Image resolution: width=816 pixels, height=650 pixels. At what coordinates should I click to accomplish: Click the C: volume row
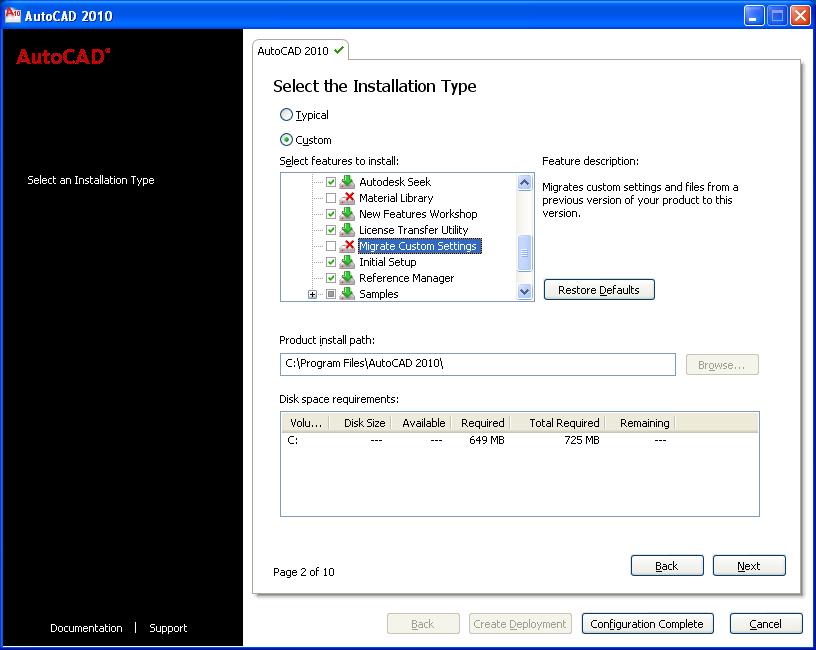519,440
